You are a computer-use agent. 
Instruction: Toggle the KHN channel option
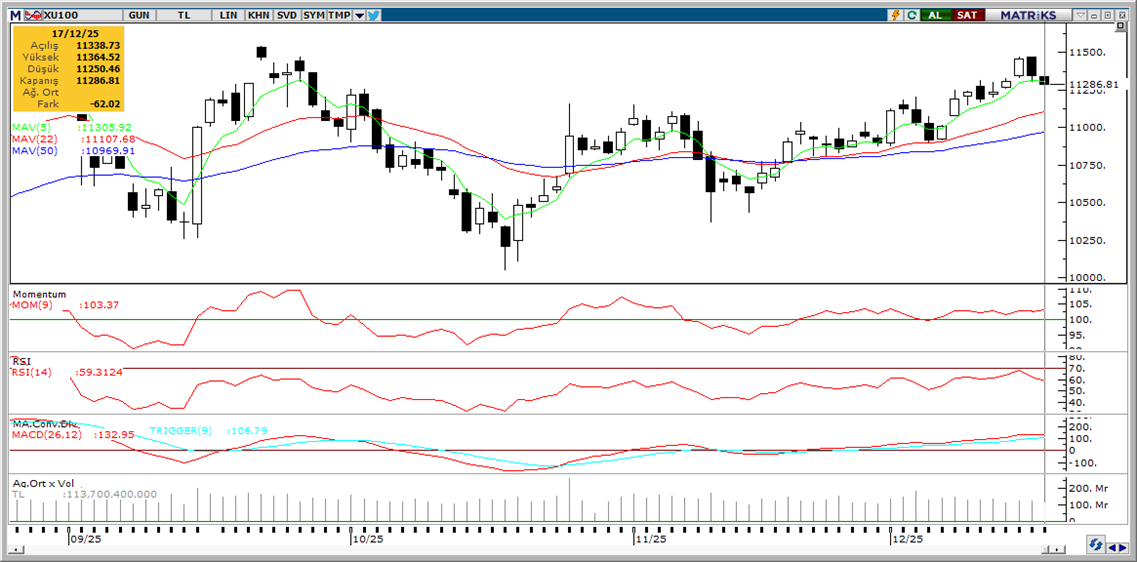258,15
